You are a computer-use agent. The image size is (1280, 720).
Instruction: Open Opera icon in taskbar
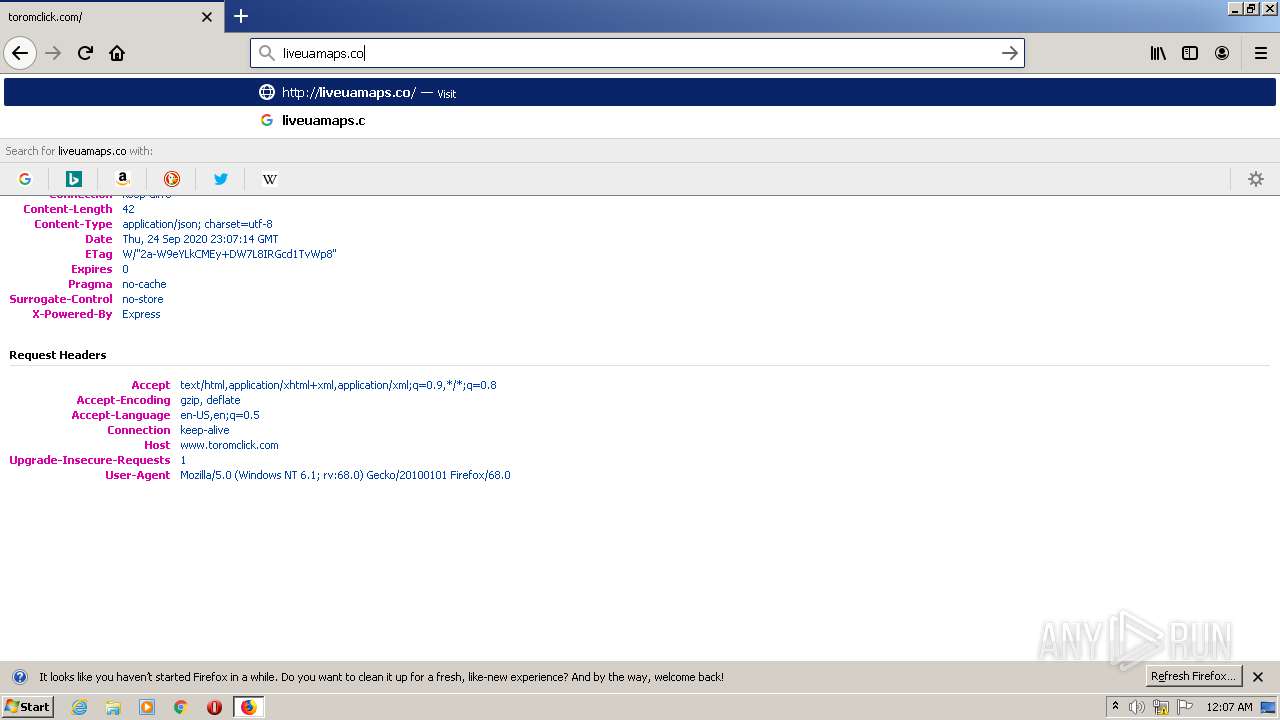[x=214, y=707]
